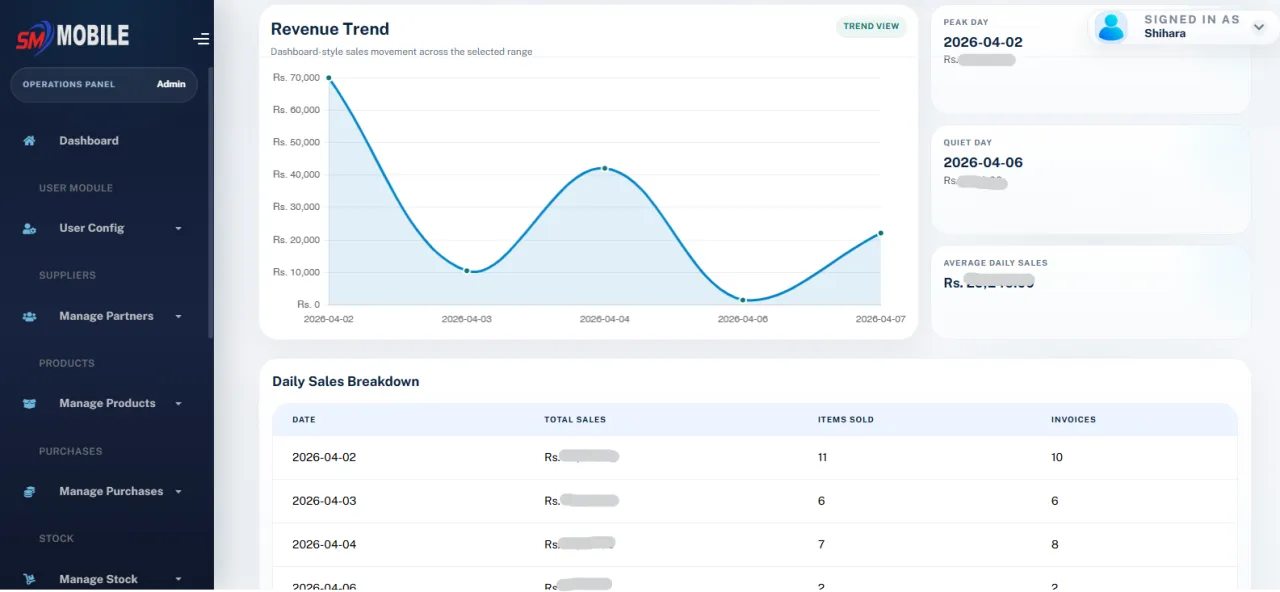The height and width of the screenshot is (592, 1280).
Task: Click the Manage Purchases coins icon
Action: pyautogui.click(x=29, y=492)
